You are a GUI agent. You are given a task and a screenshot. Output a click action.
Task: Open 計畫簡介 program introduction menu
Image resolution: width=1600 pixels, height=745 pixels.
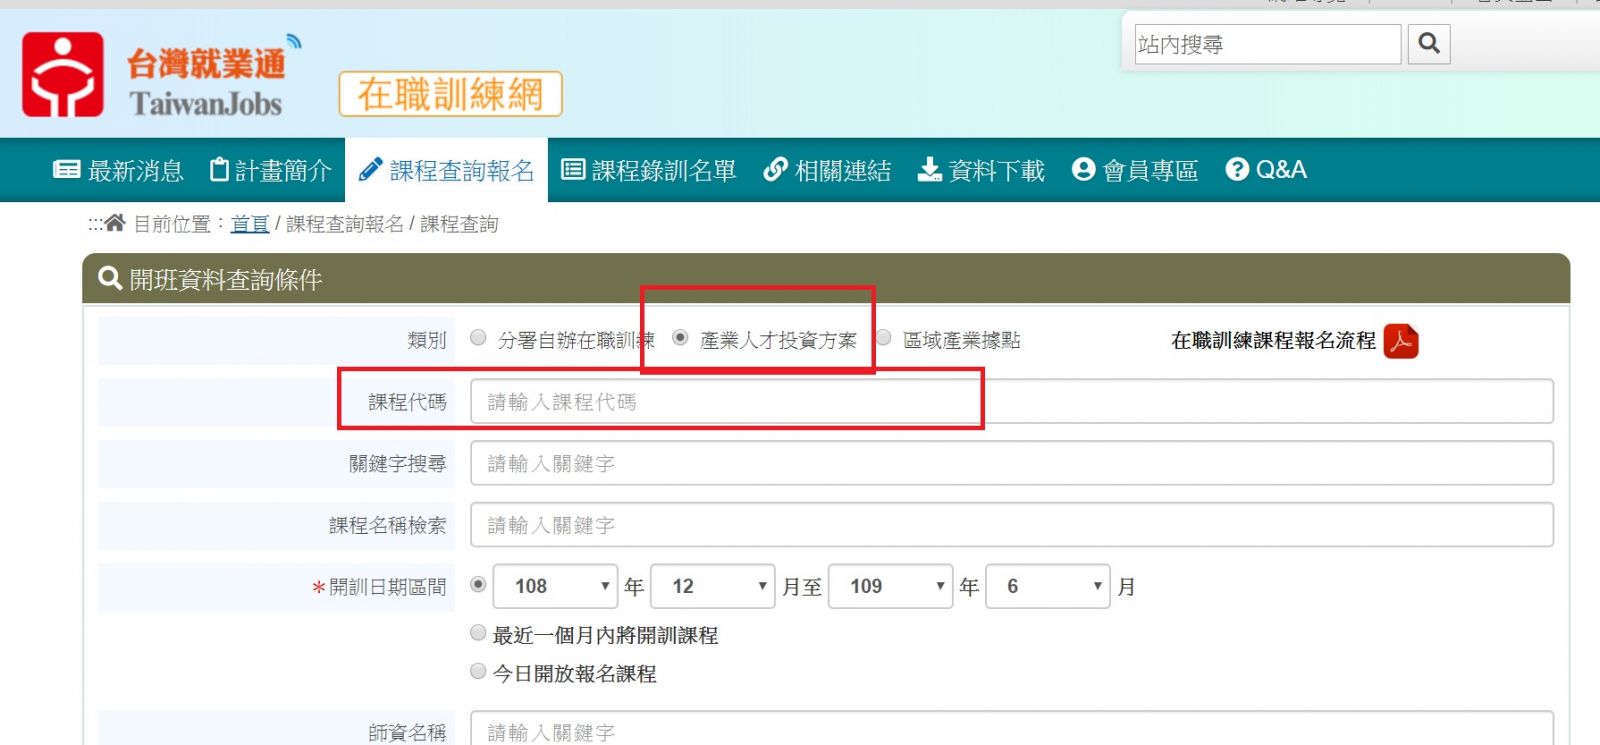[x=270, y=171]
